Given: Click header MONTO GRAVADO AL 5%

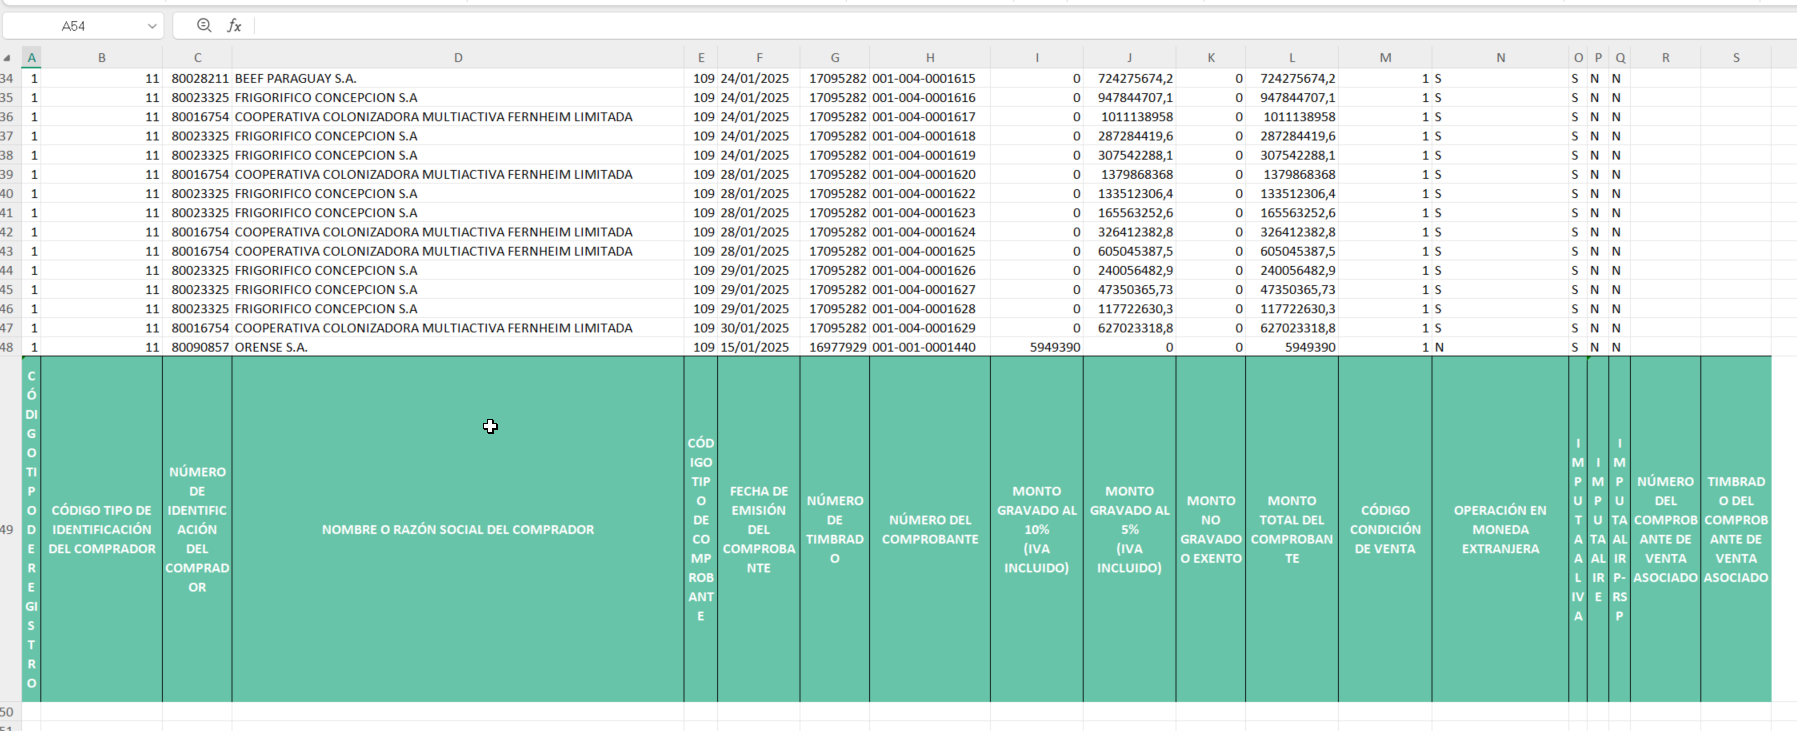Looking at the screenshot, I should (1130, 529).
